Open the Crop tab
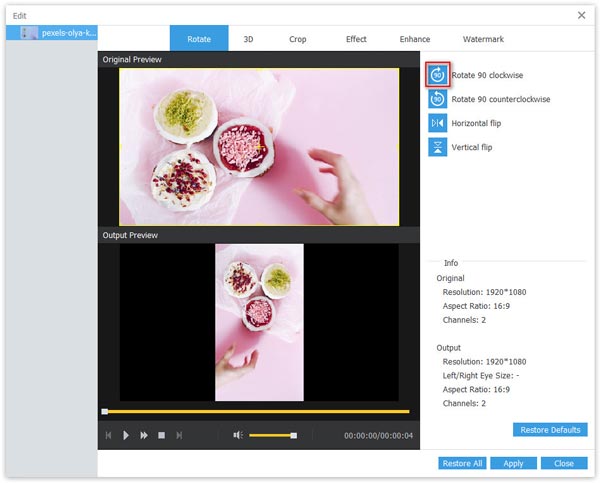Viewport: 600px width, 483px height. point(298,39)
